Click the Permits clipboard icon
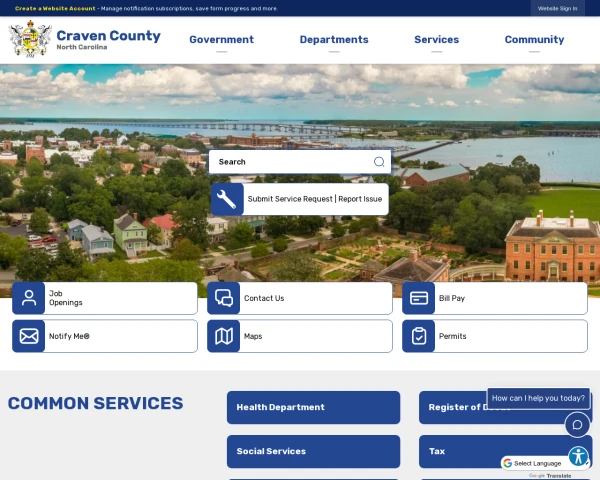The height and width of the screenshot is (480, 600). pyautogui.click(x=419, y=336)
